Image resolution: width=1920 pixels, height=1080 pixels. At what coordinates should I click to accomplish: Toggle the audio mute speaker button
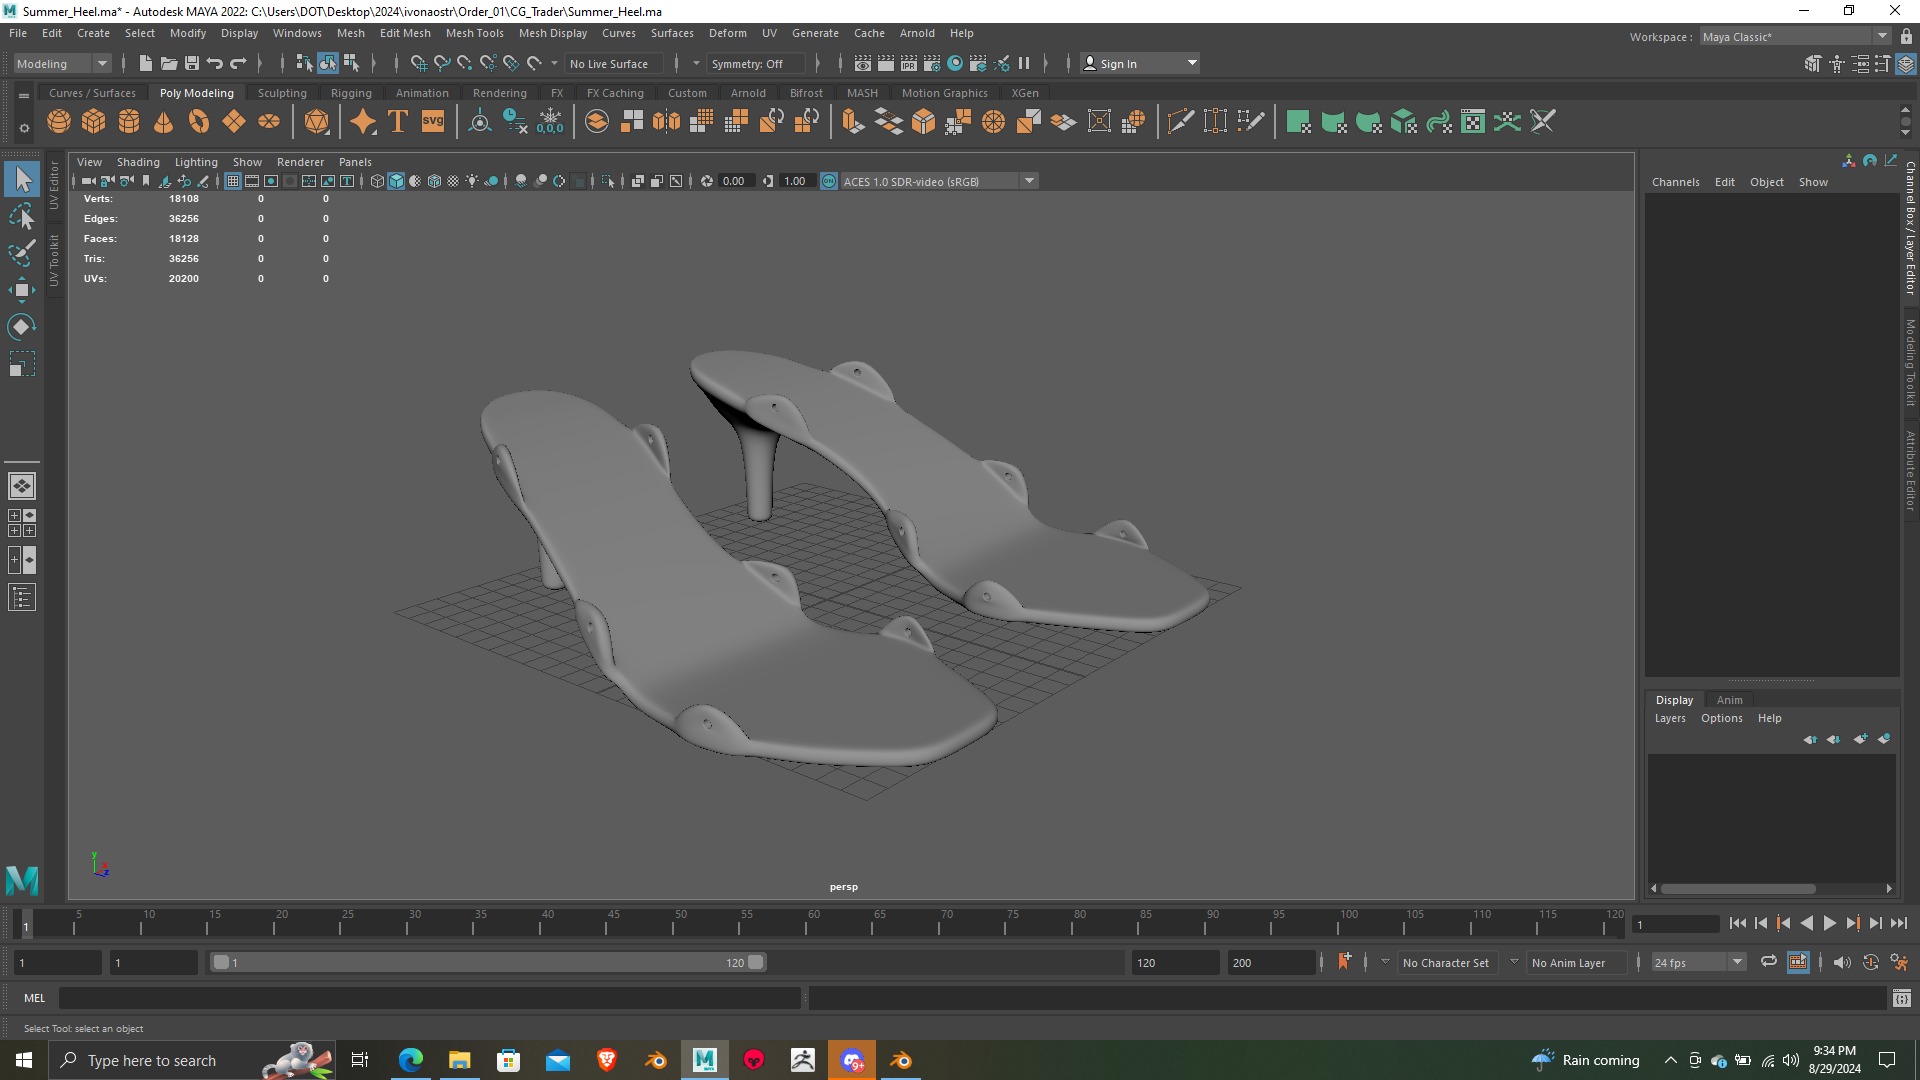pyautogui.click(x=1842, y=962)
